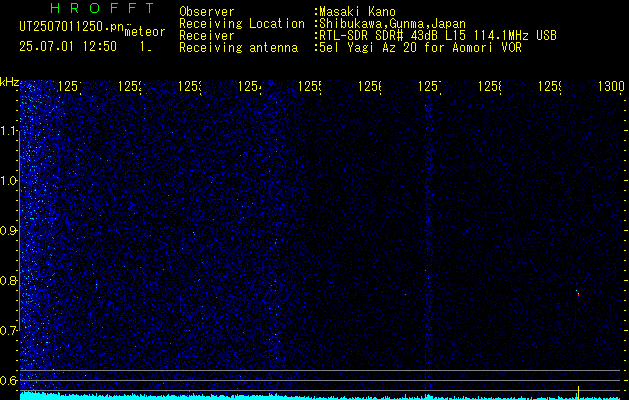Click the 1252 time axis marker
The width and height of the screenshot is (629, 400).
[x=130, y=87]
